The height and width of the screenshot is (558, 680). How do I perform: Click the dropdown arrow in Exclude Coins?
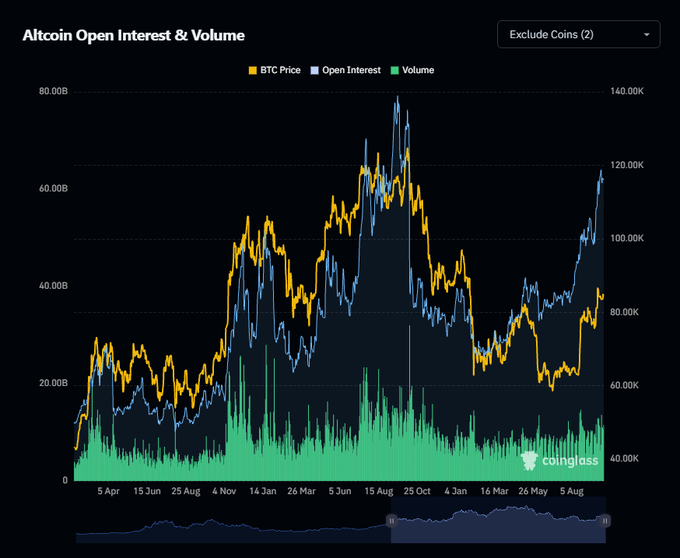[647, 35]
